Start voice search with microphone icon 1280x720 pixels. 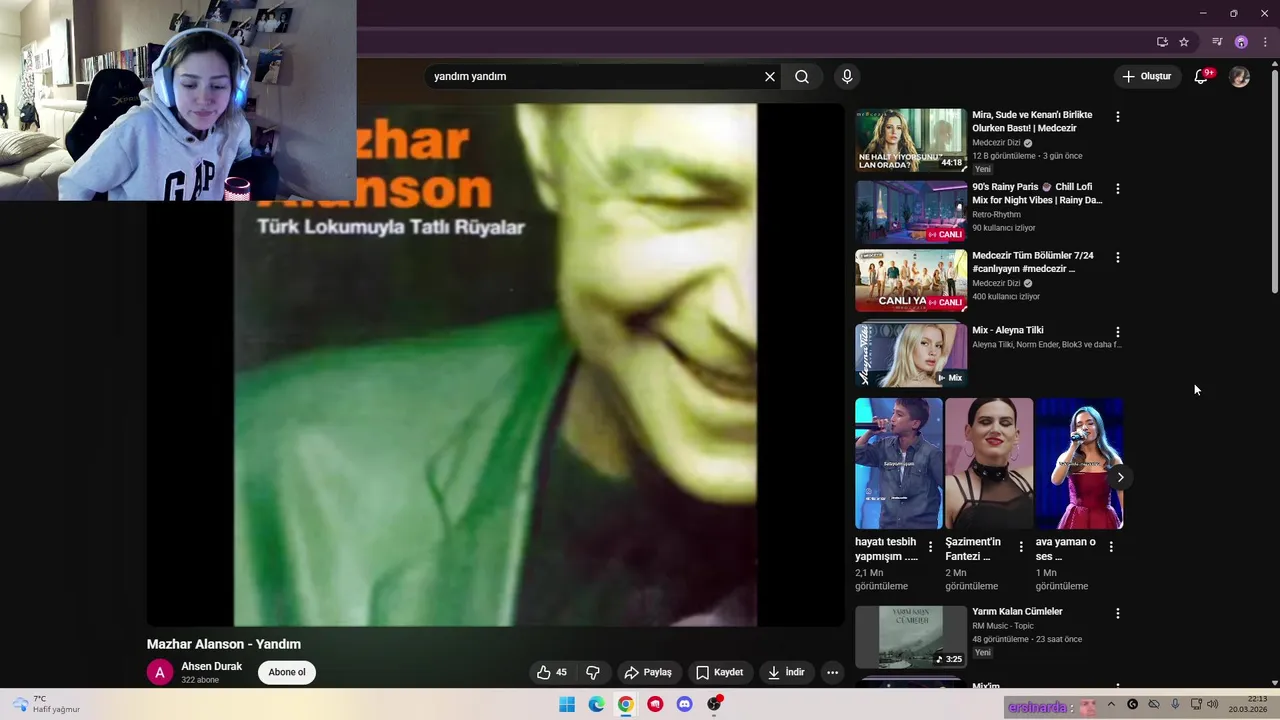point(847,77)
